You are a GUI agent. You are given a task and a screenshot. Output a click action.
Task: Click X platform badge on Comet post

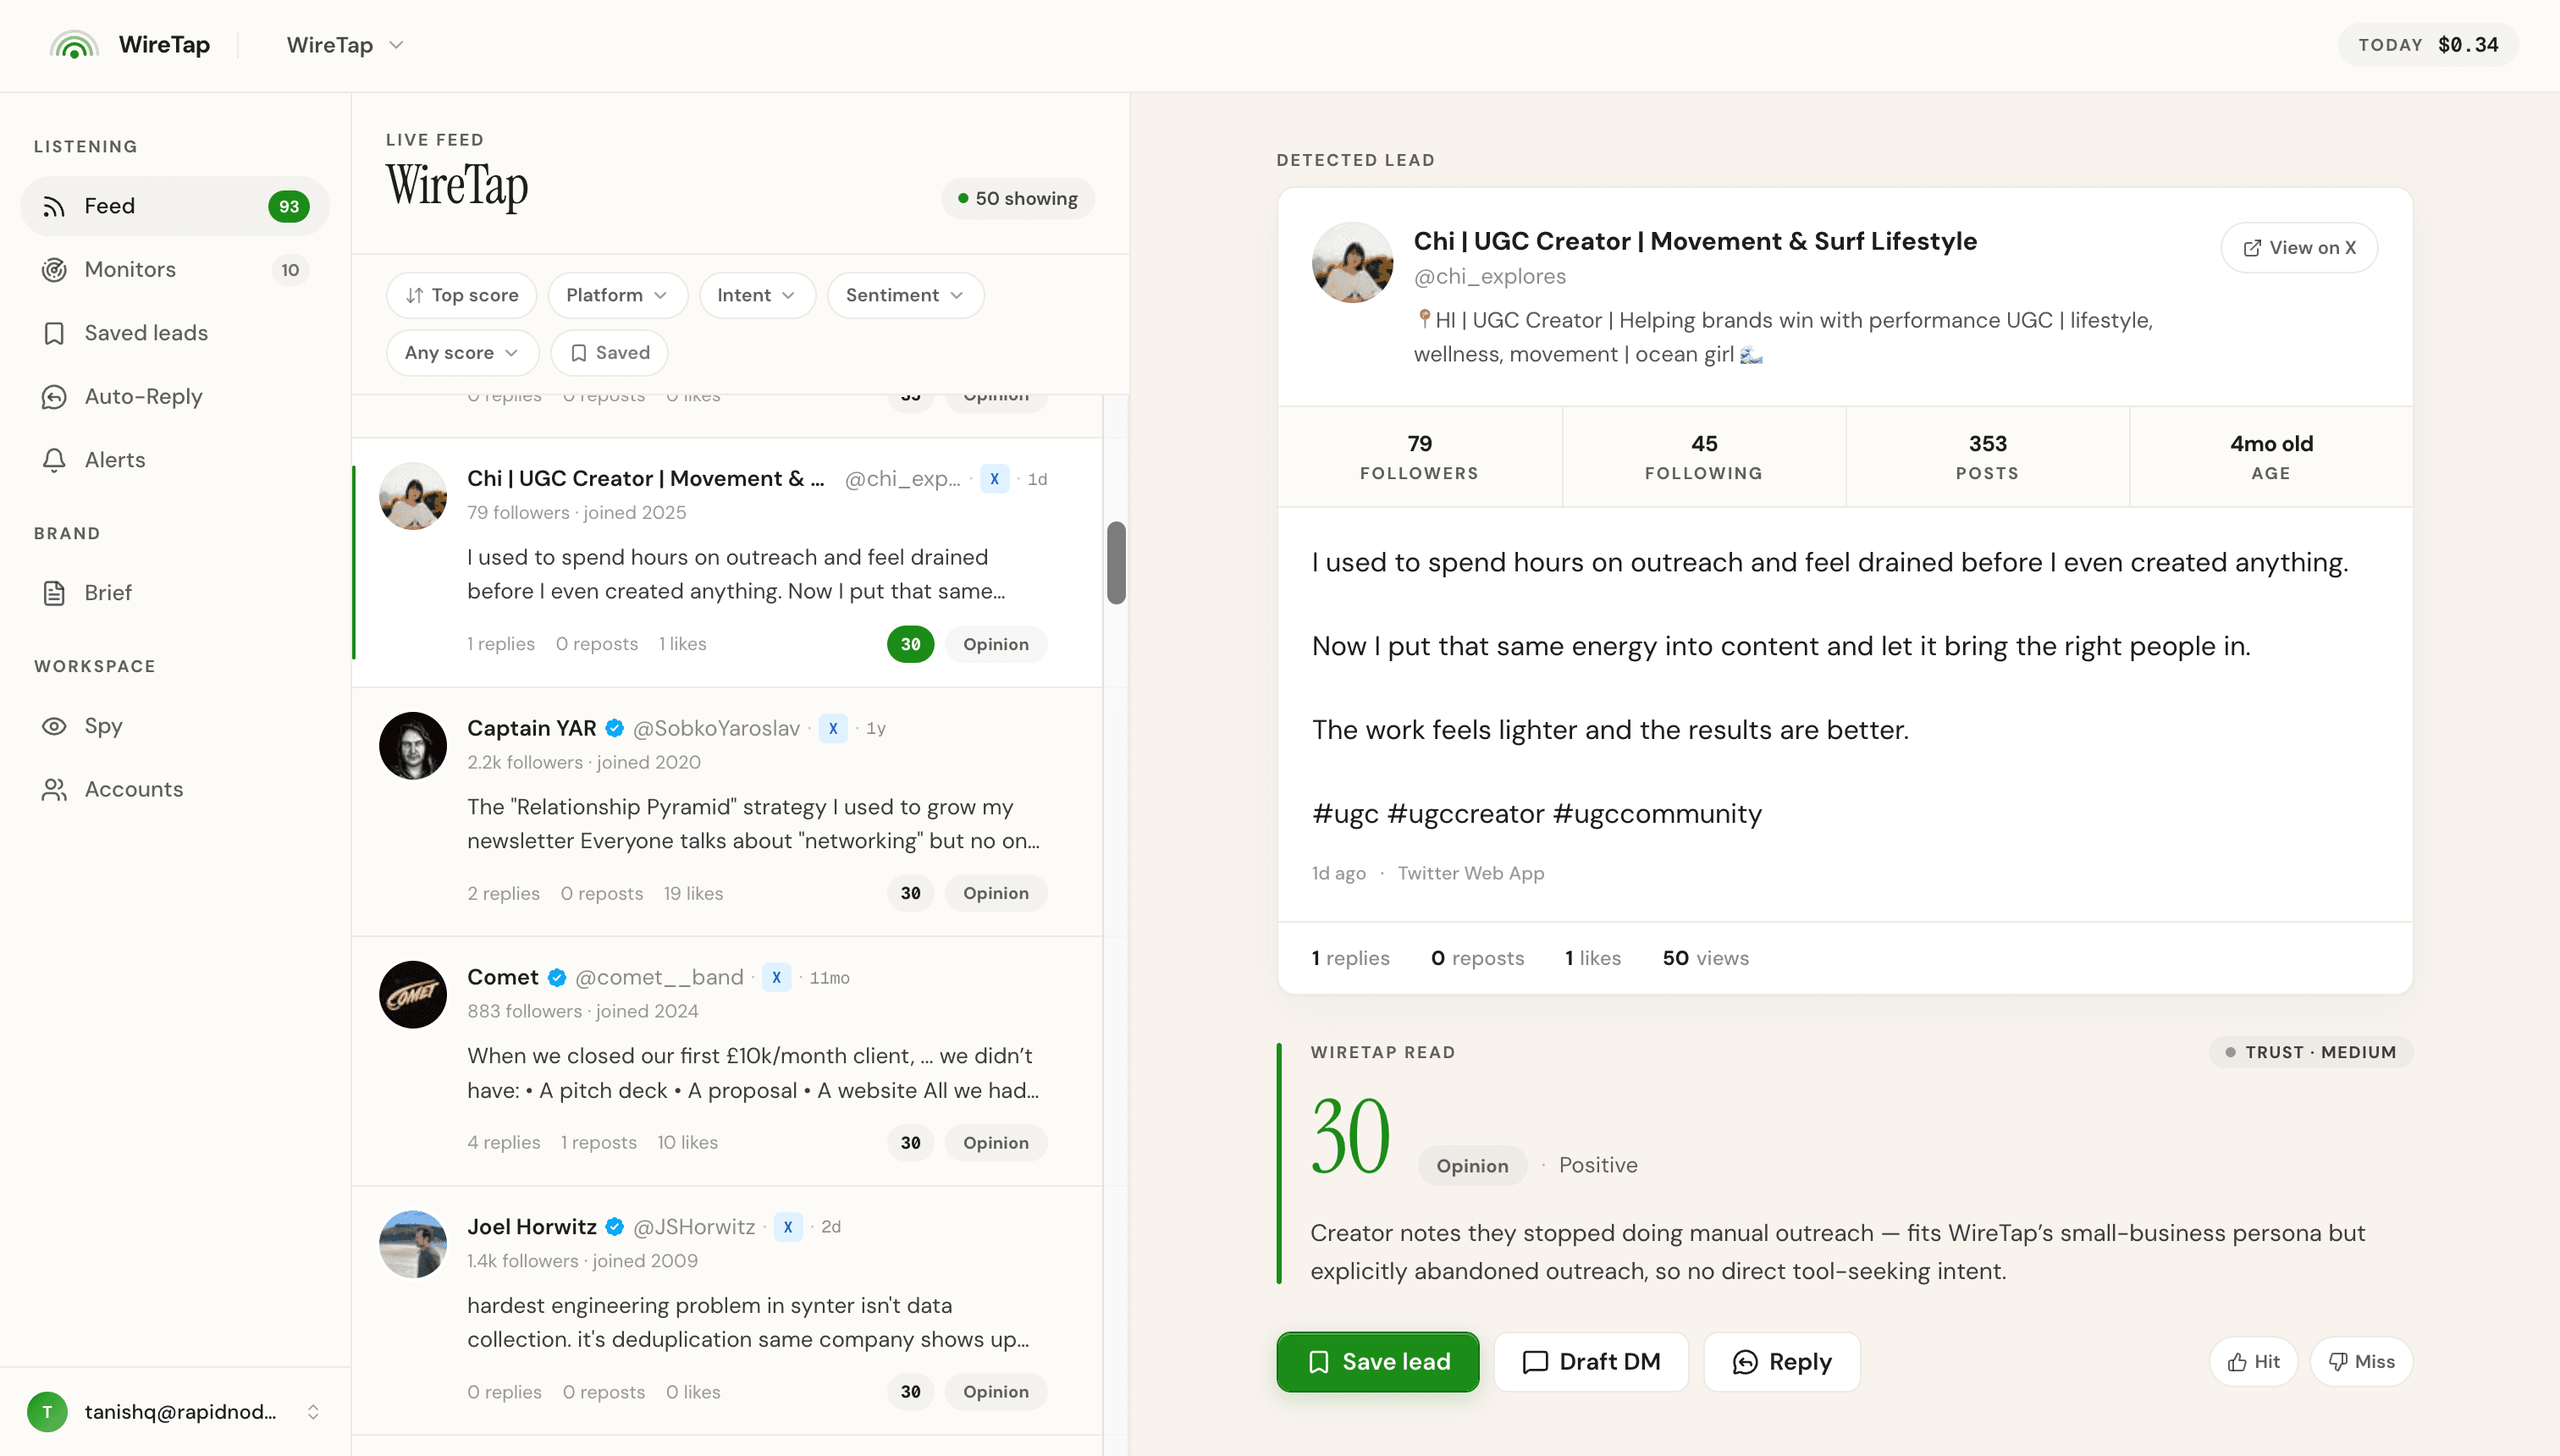(x=776, y=978)
